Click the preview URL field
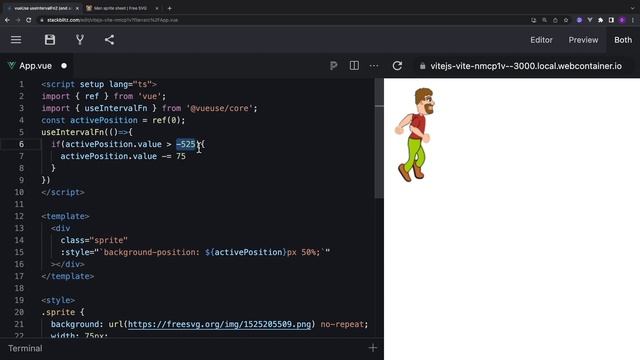Screen dimensions: 640x360 526,66
